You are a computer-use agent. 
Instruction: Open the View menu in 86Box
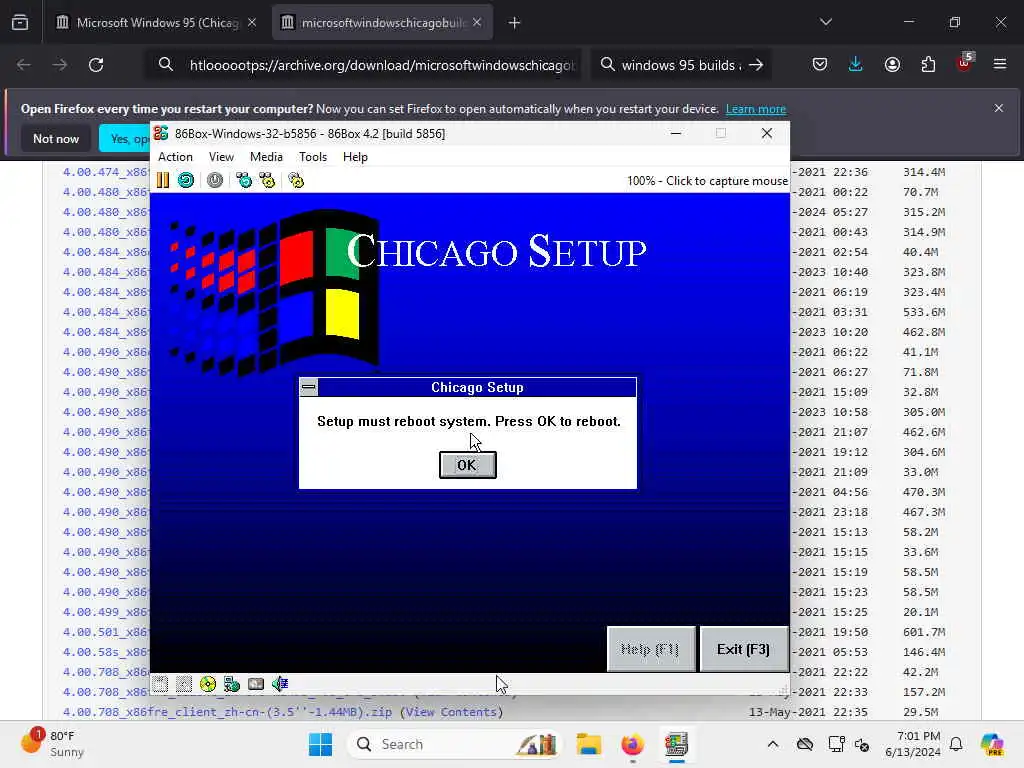221,157
